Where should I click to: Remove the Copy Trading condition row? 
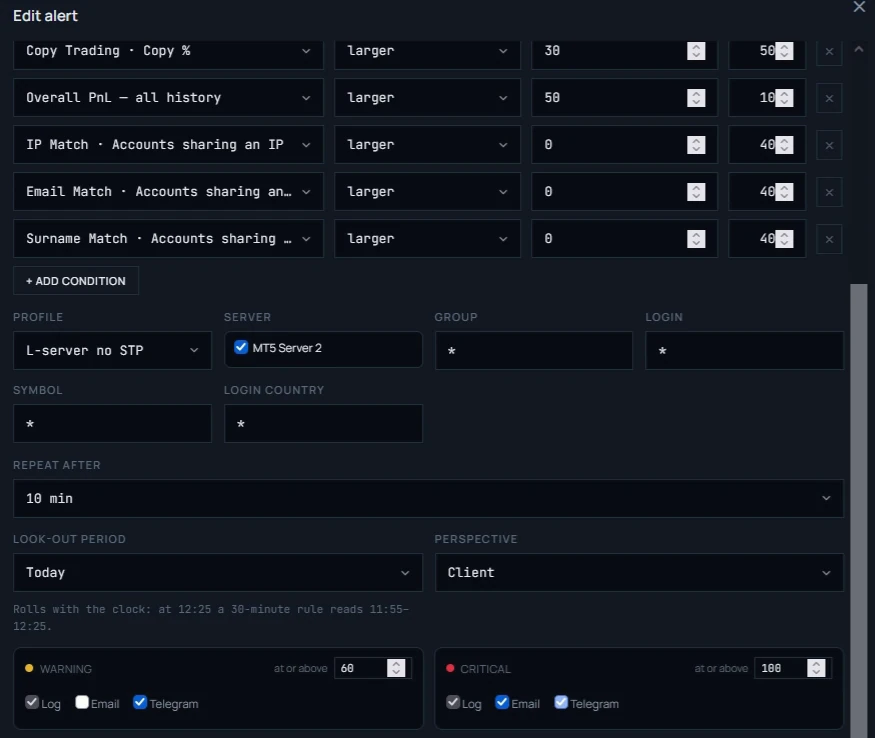click(829, 51)
